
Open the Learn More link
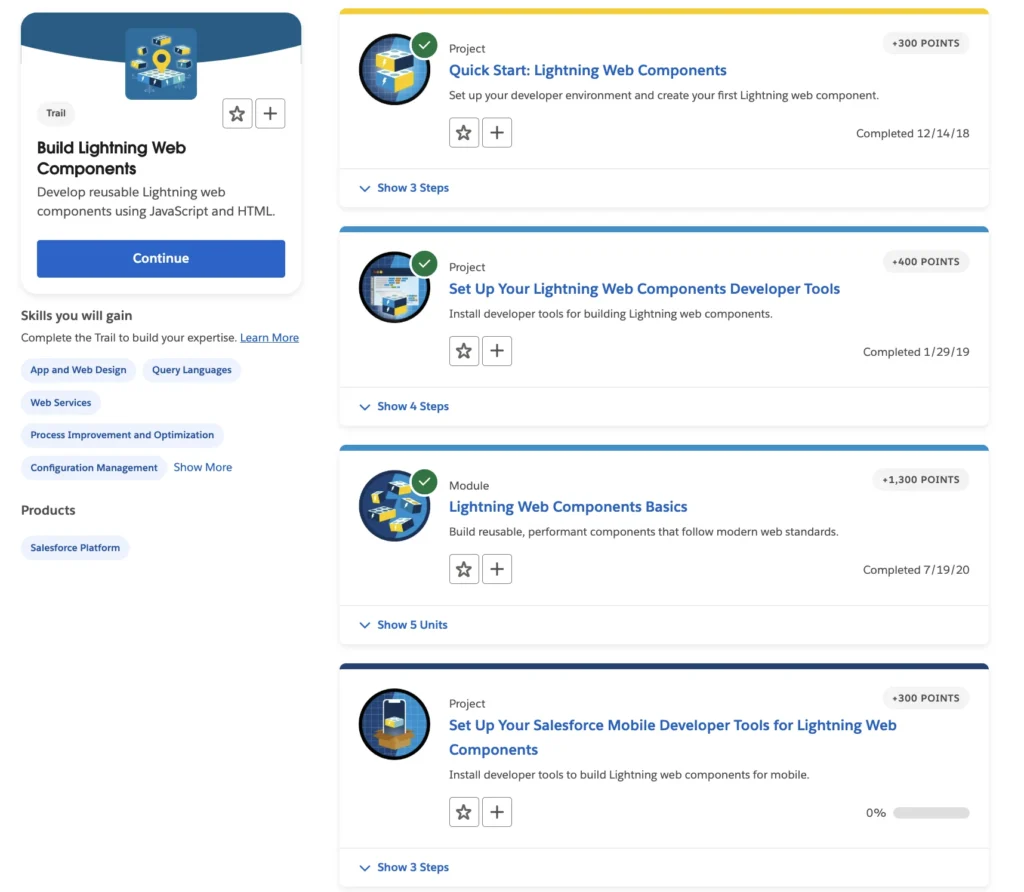click(269, 338)
